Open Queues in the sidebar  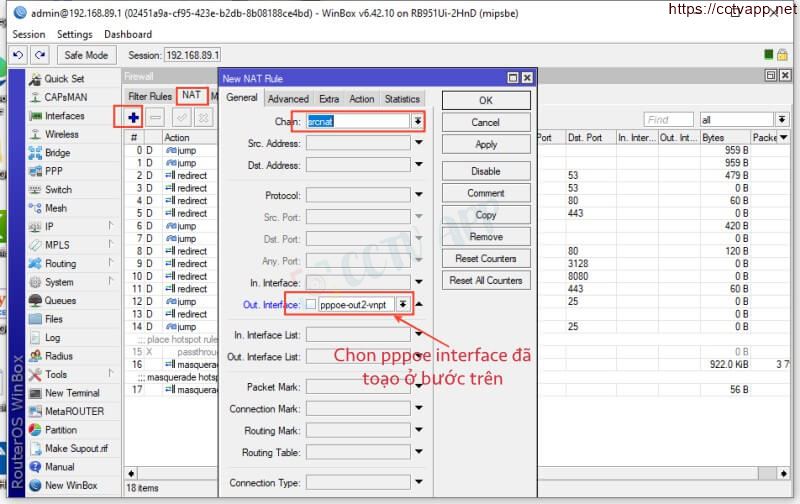pyautogui.click(x=59, y=300)
